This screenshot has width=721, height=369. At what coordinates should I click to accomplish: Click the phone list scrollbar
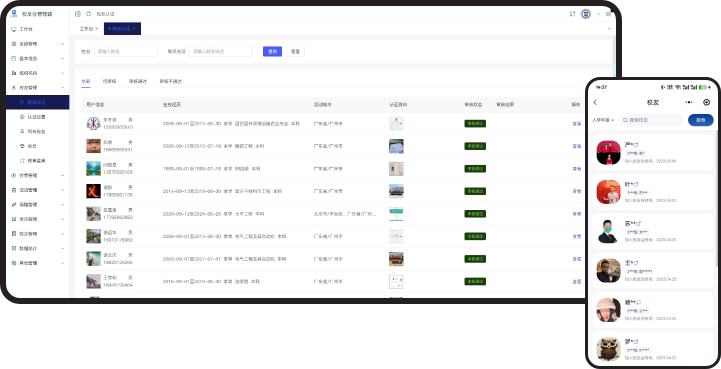coord(716,198)
